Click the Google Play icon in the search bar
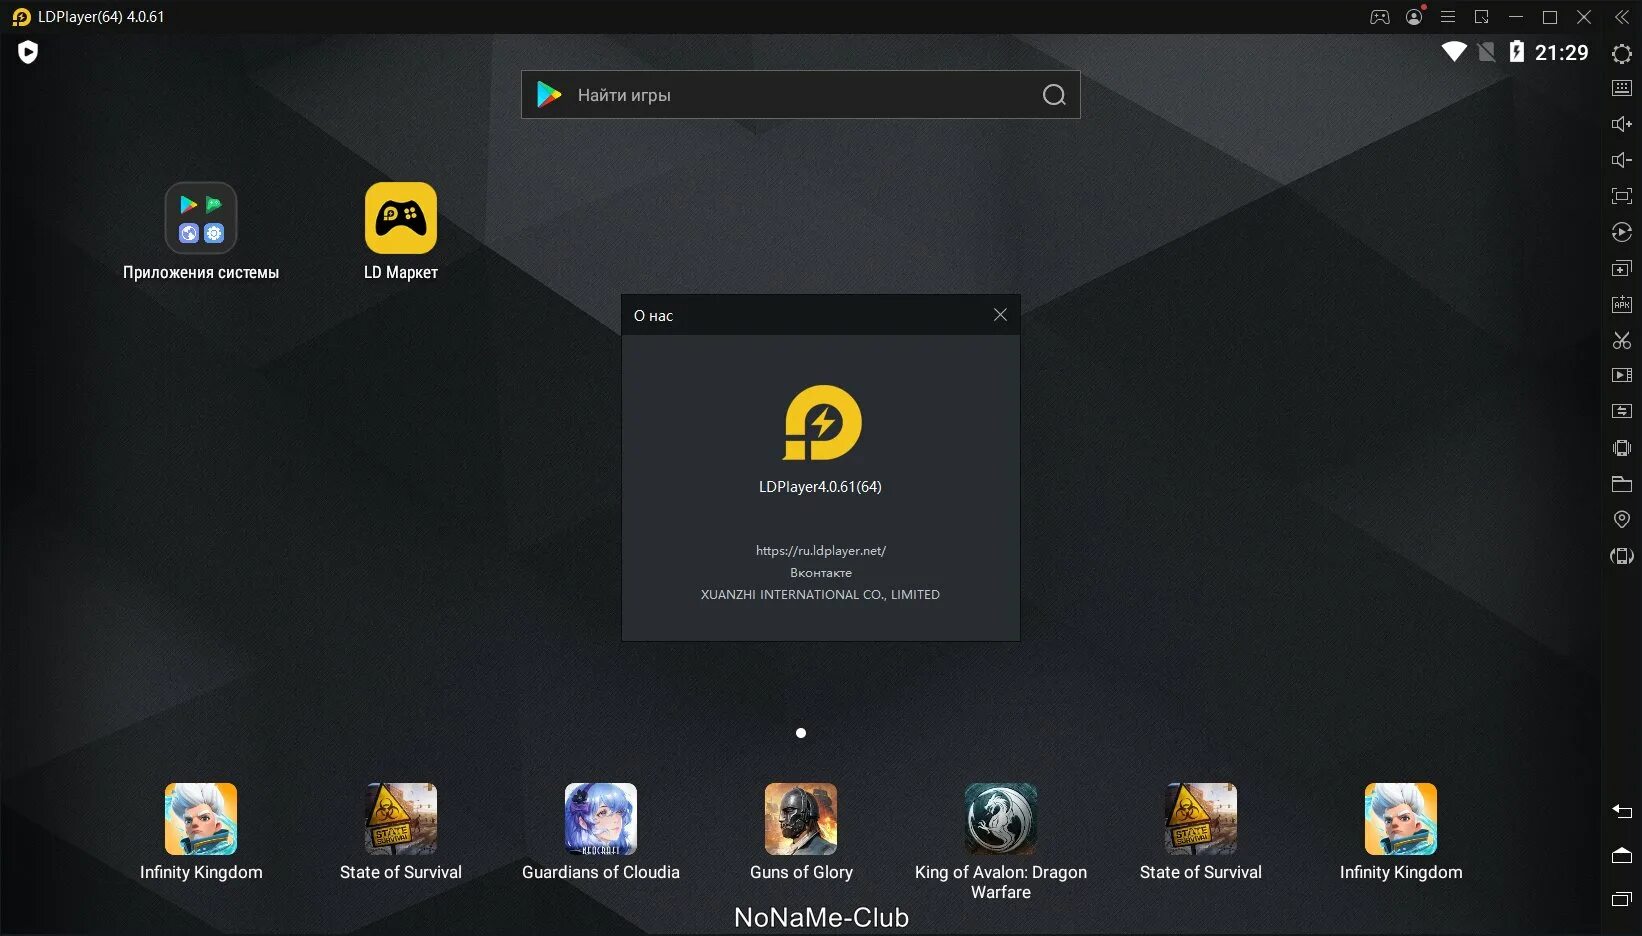The height and width of the screenshot is (936, 1642). pos(549,95)
